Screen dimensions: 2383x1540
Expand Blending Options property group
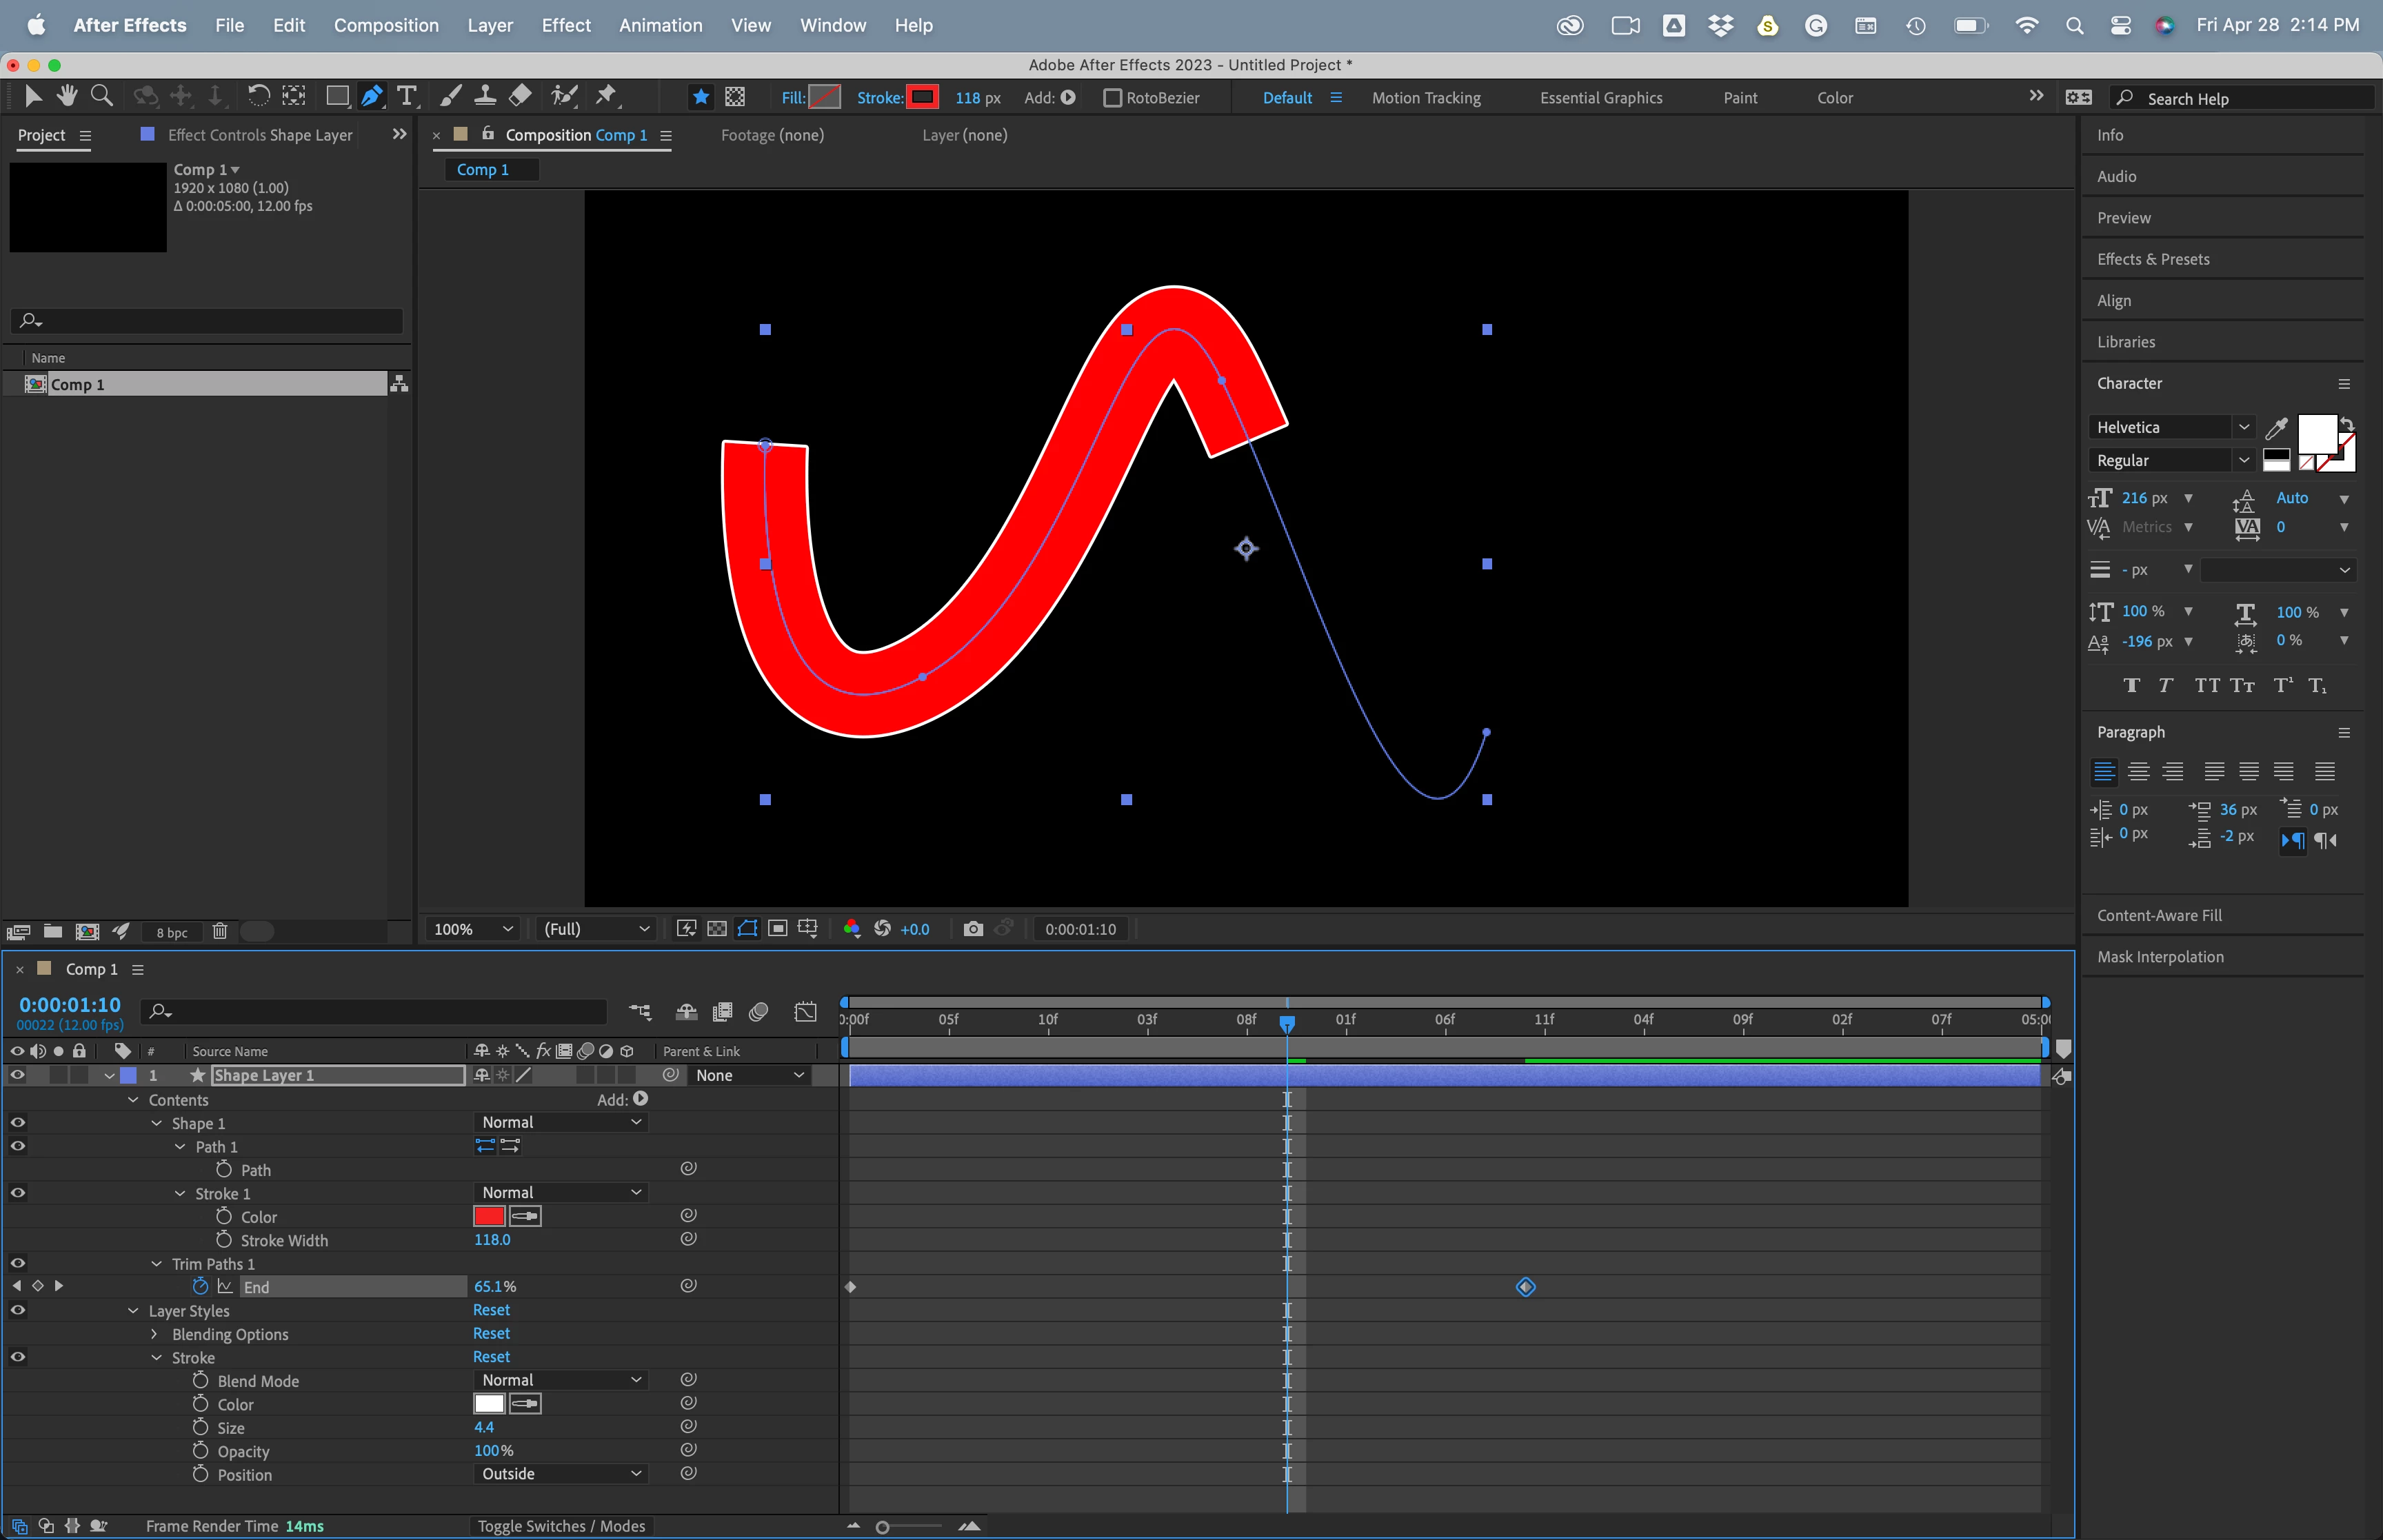click(x=155, y=1334)
